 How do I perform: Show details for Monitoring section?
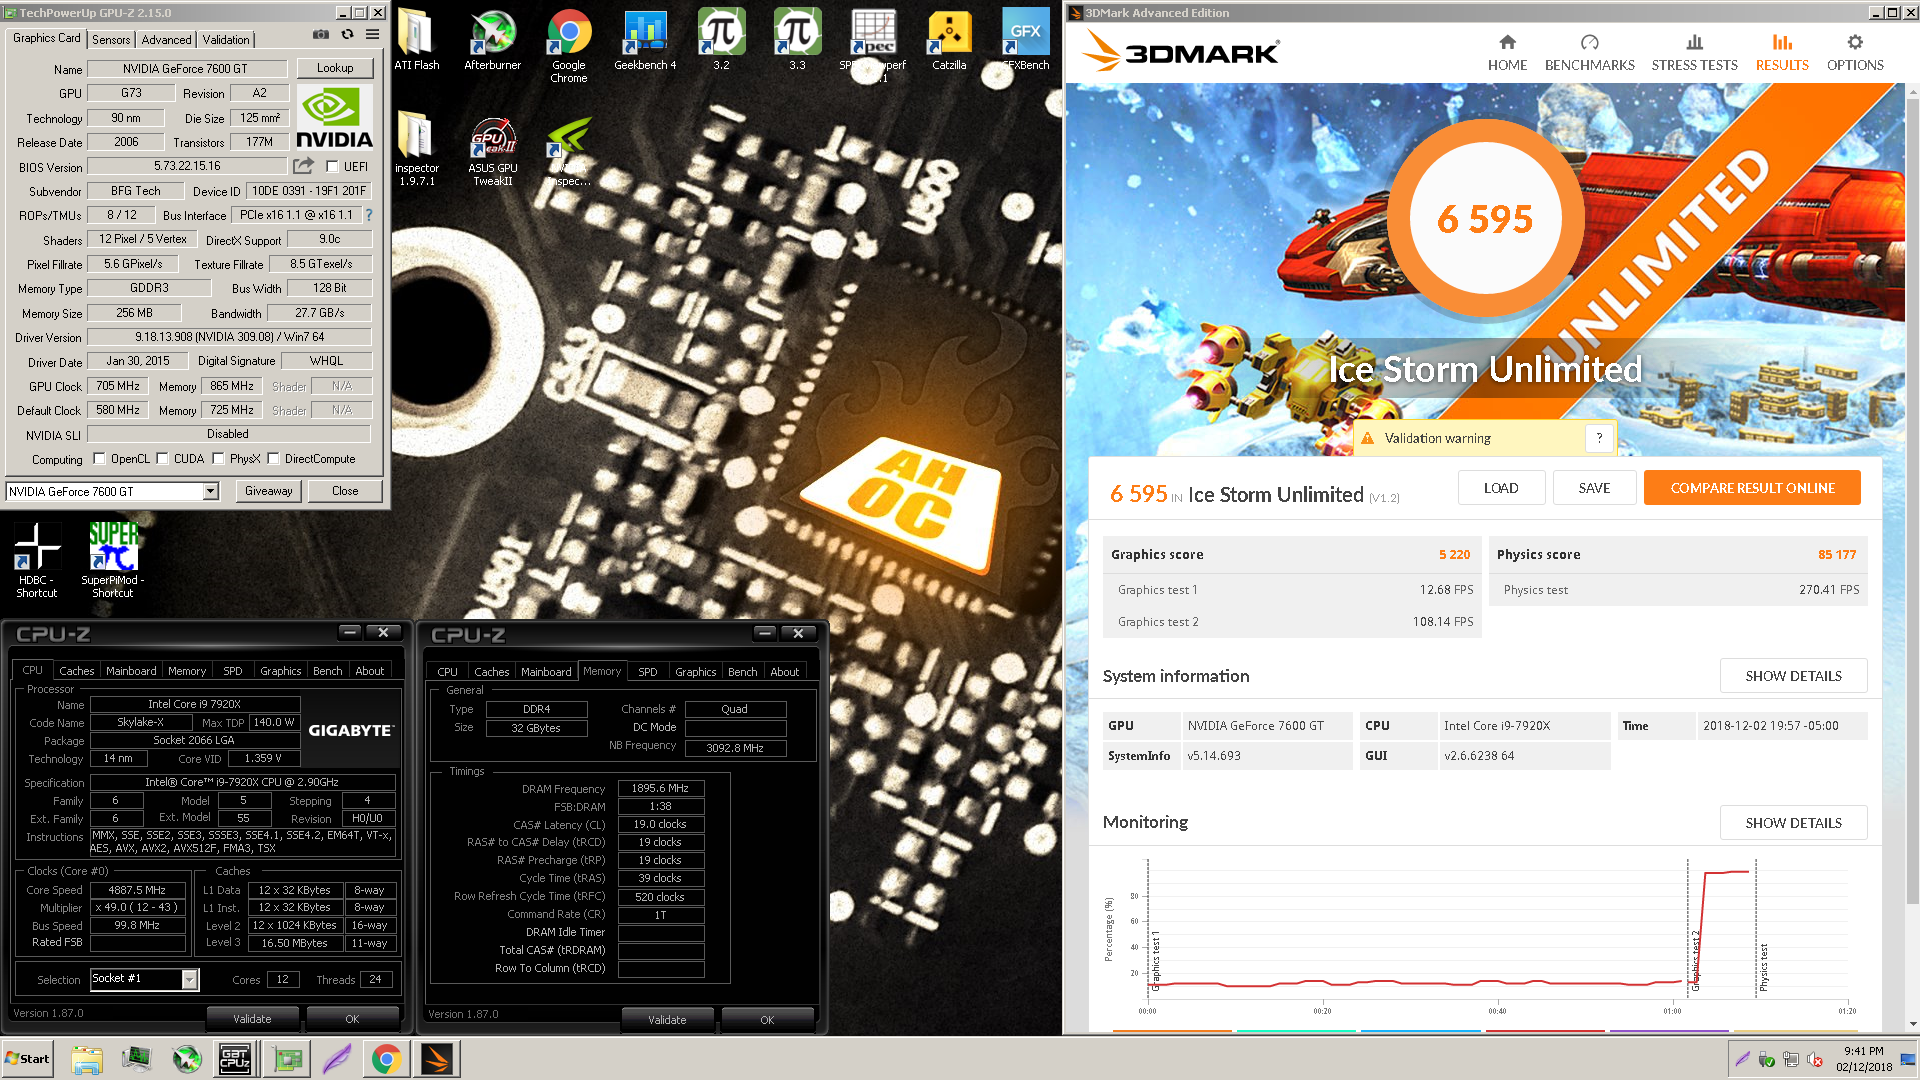pos(1793,823)
